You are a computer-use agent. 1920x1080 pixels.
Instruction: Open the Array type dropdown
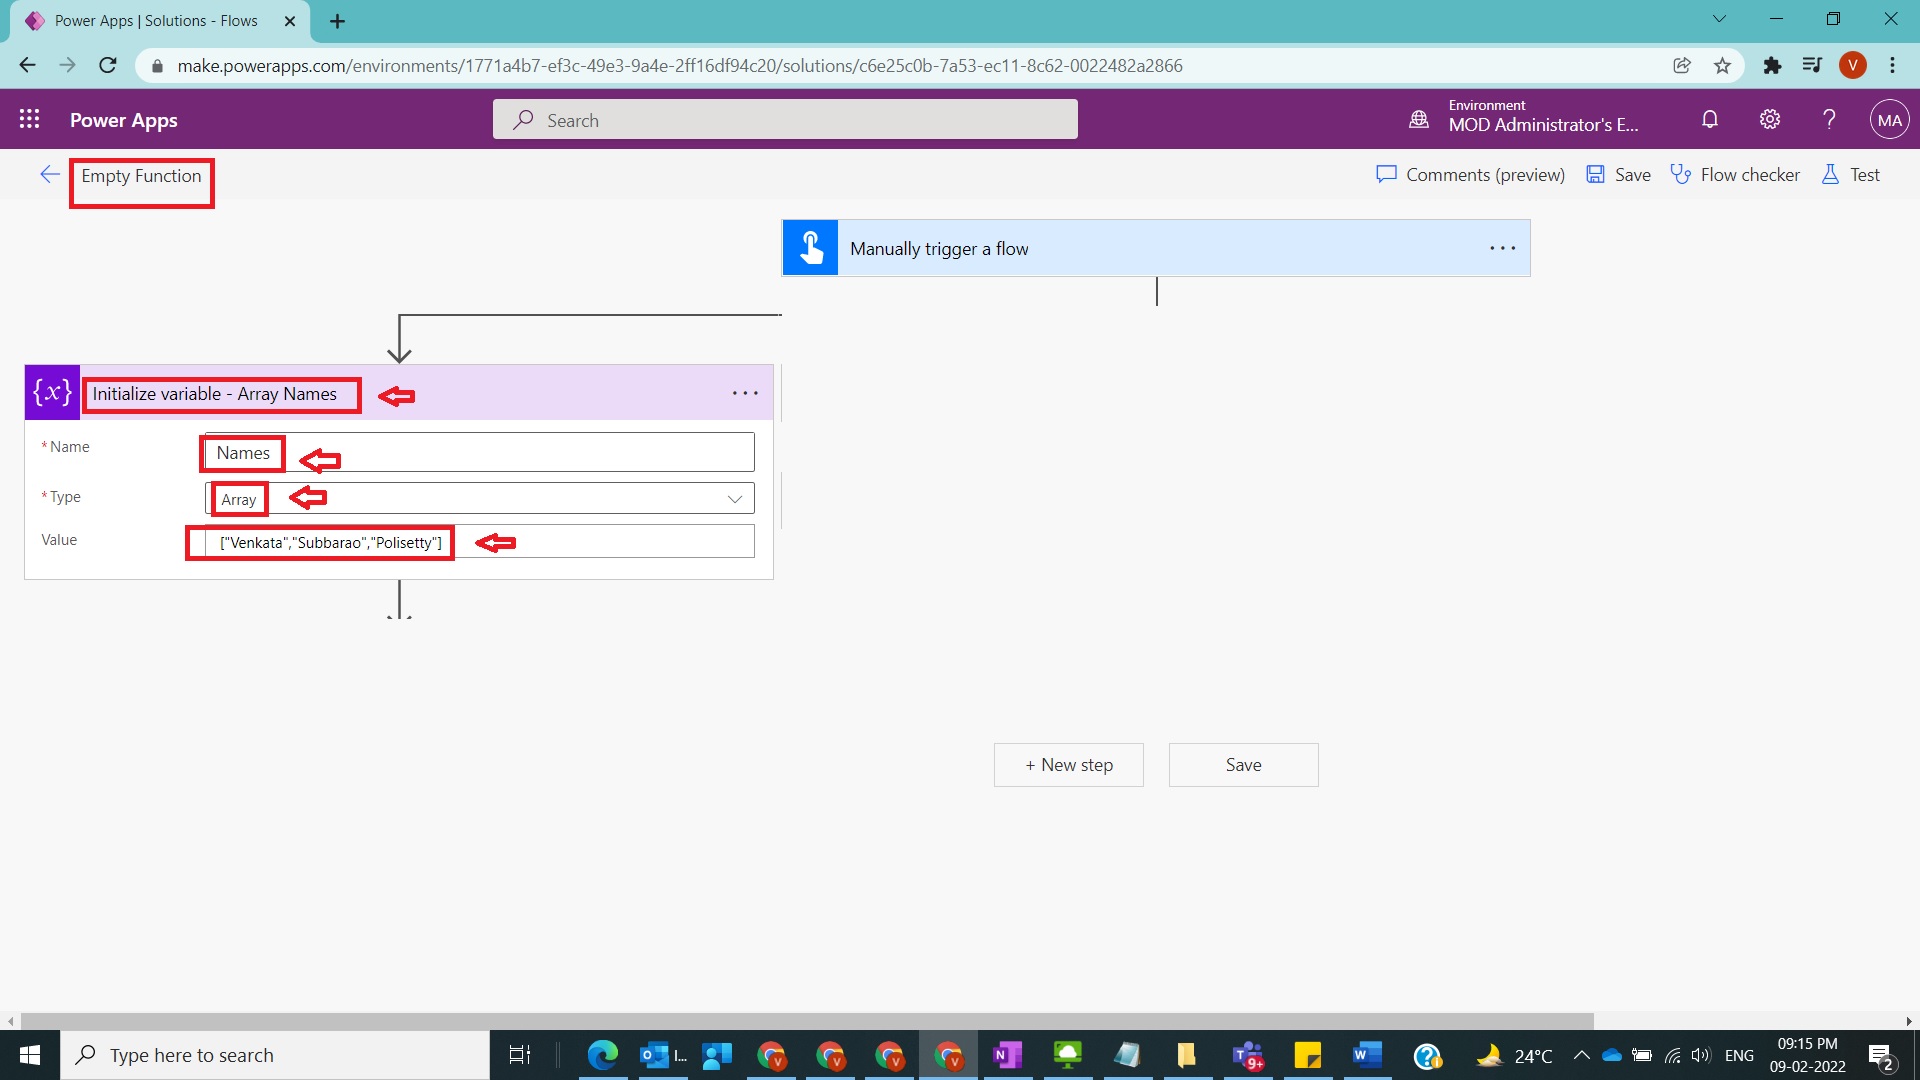pyautogui.click(x=735, y=498)
